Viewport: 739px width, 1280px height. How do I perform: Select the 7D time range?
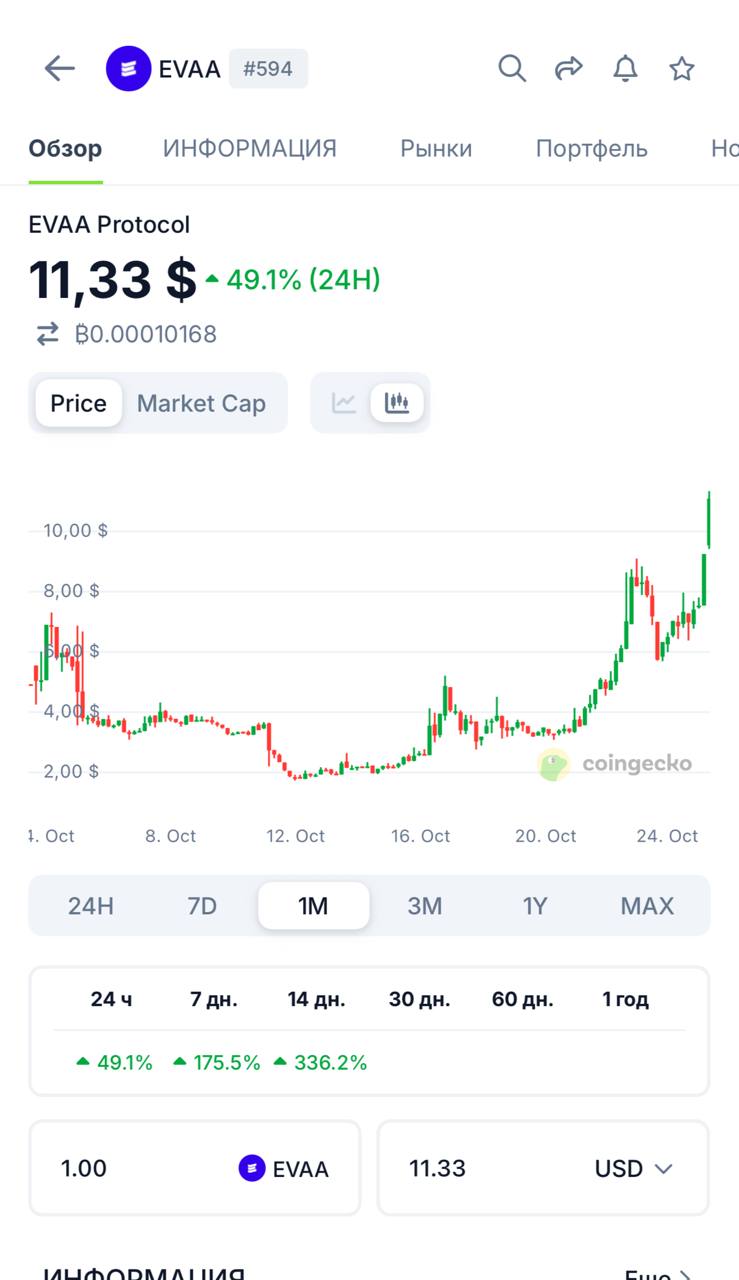pos(202,906)
